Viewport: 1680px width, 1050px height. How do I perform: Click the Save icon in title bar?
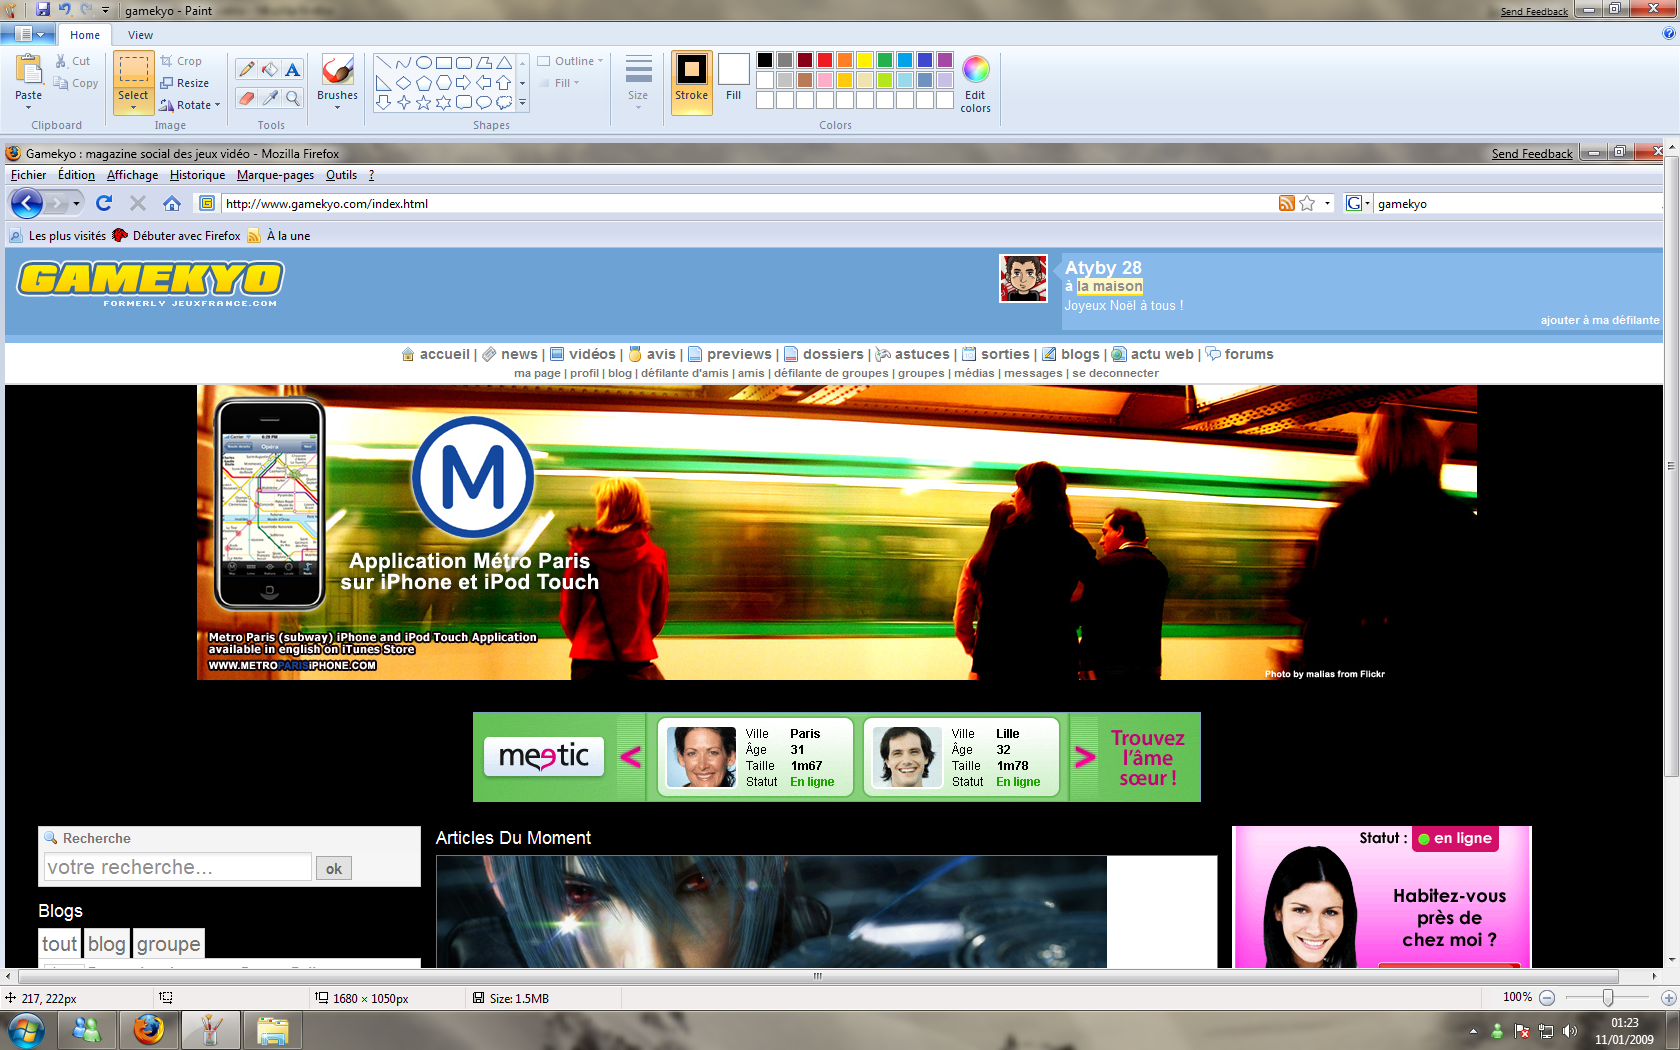pos(43,9)
